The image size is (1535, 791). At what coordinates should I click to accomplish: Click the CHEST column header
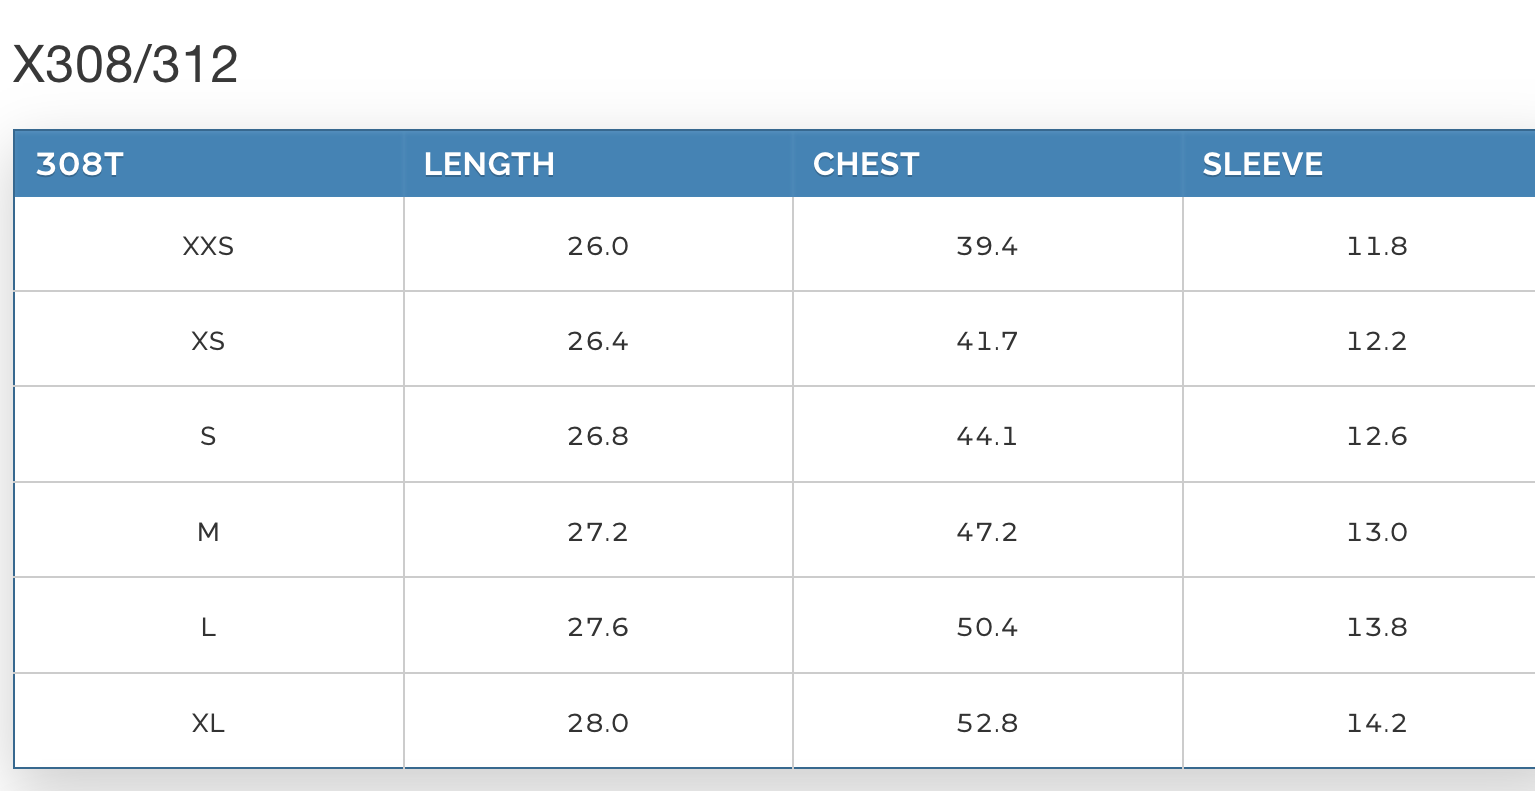coord(866,164)
